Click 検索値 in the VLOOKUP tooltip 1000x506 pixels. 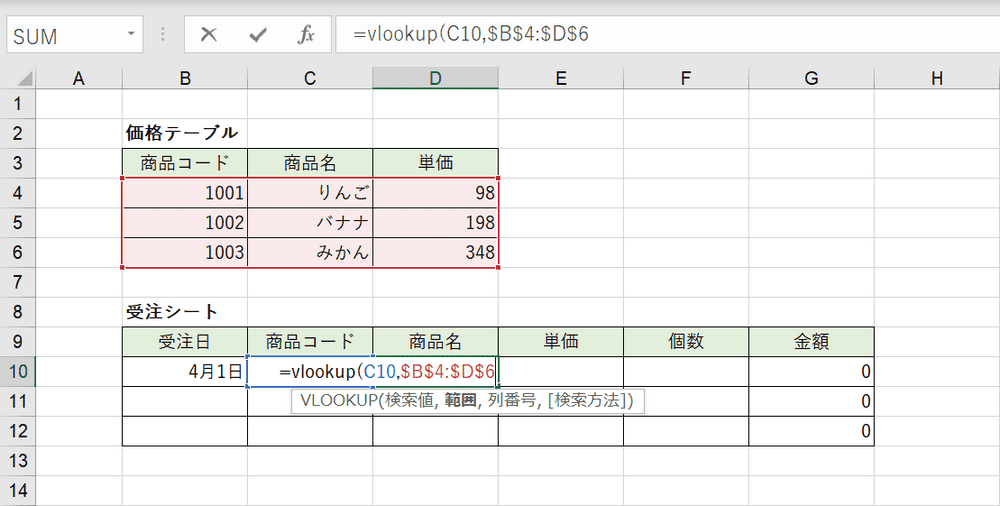(x=409, y=401)
